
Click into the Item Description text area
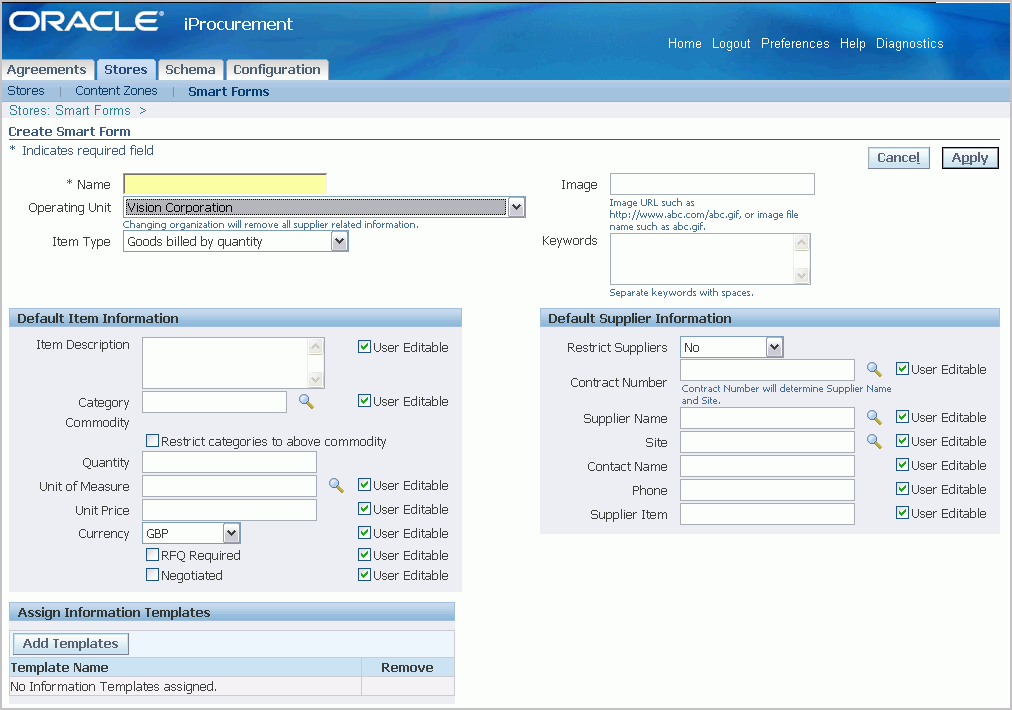pos(225,363)
